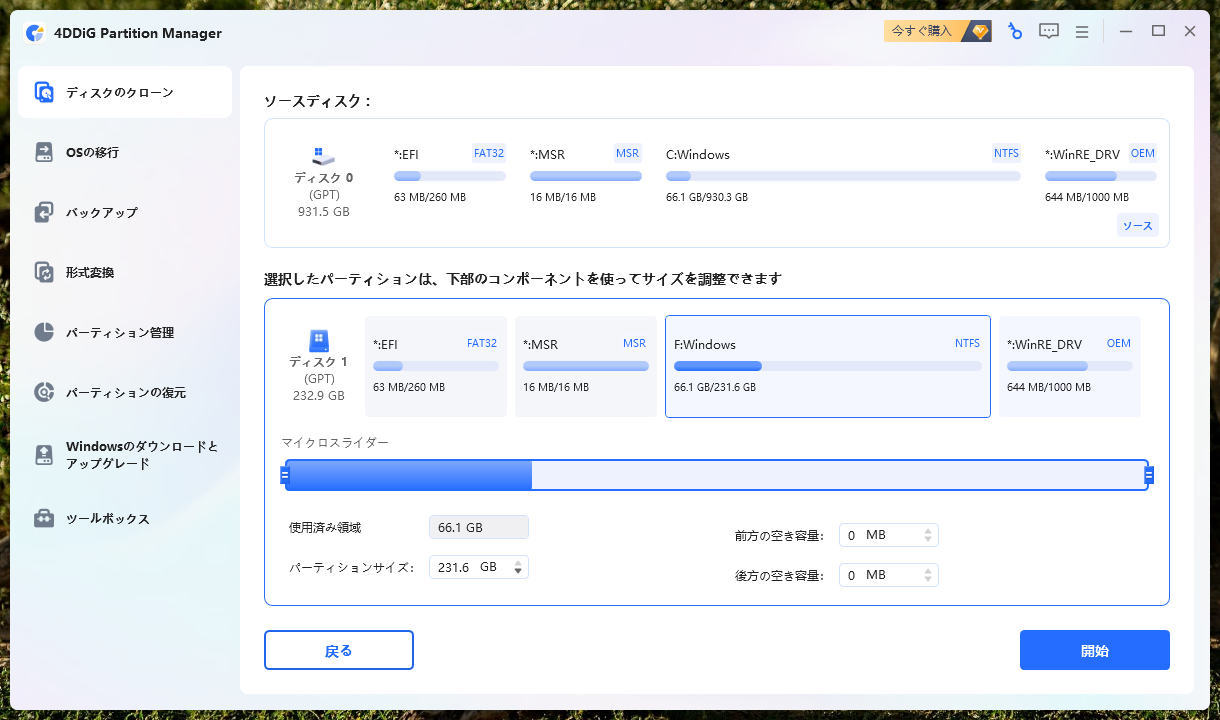Click the 66.1 GB/930.3 GB usage text

[x=707, y=197]
